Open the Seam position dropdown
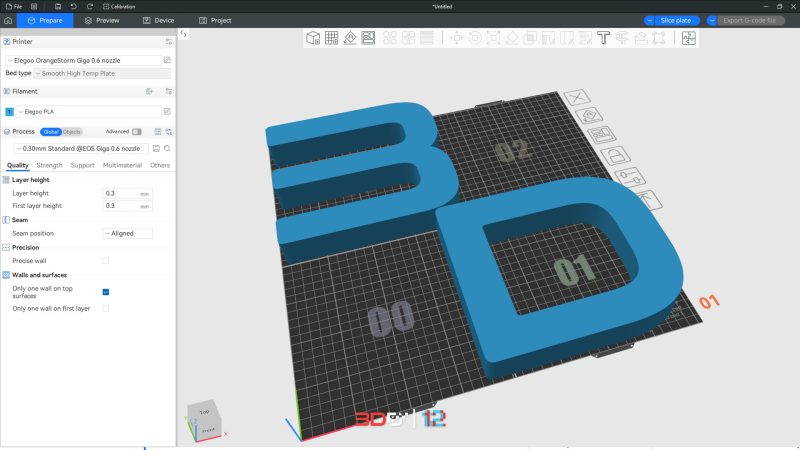 pos(127,233)
